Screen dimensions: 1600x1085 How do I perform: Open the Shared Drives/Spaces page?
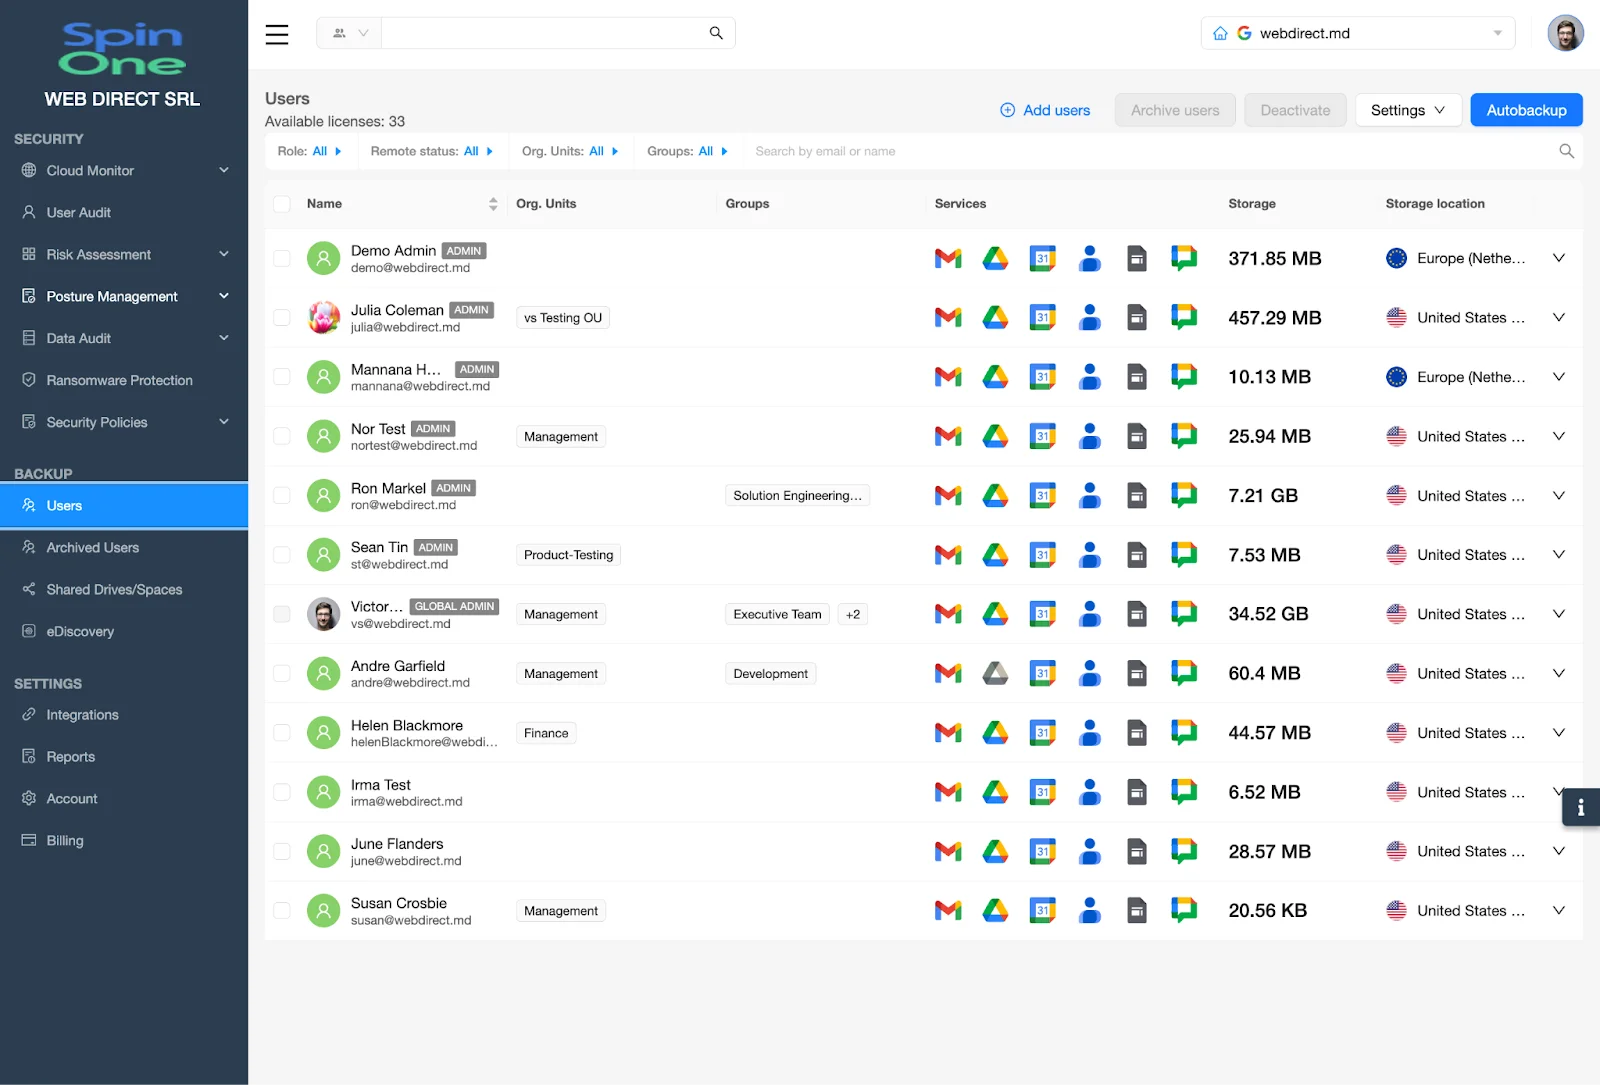pos(114,589)
